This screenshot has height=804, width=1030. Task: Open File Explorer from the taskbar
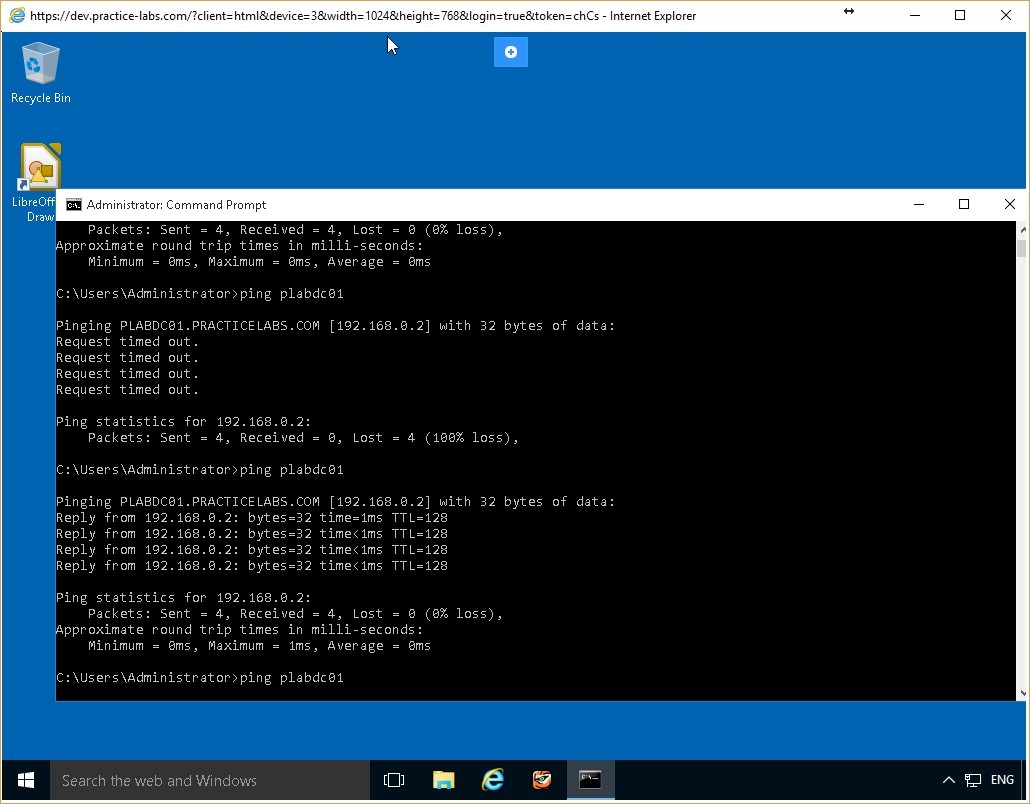point(443,780)
